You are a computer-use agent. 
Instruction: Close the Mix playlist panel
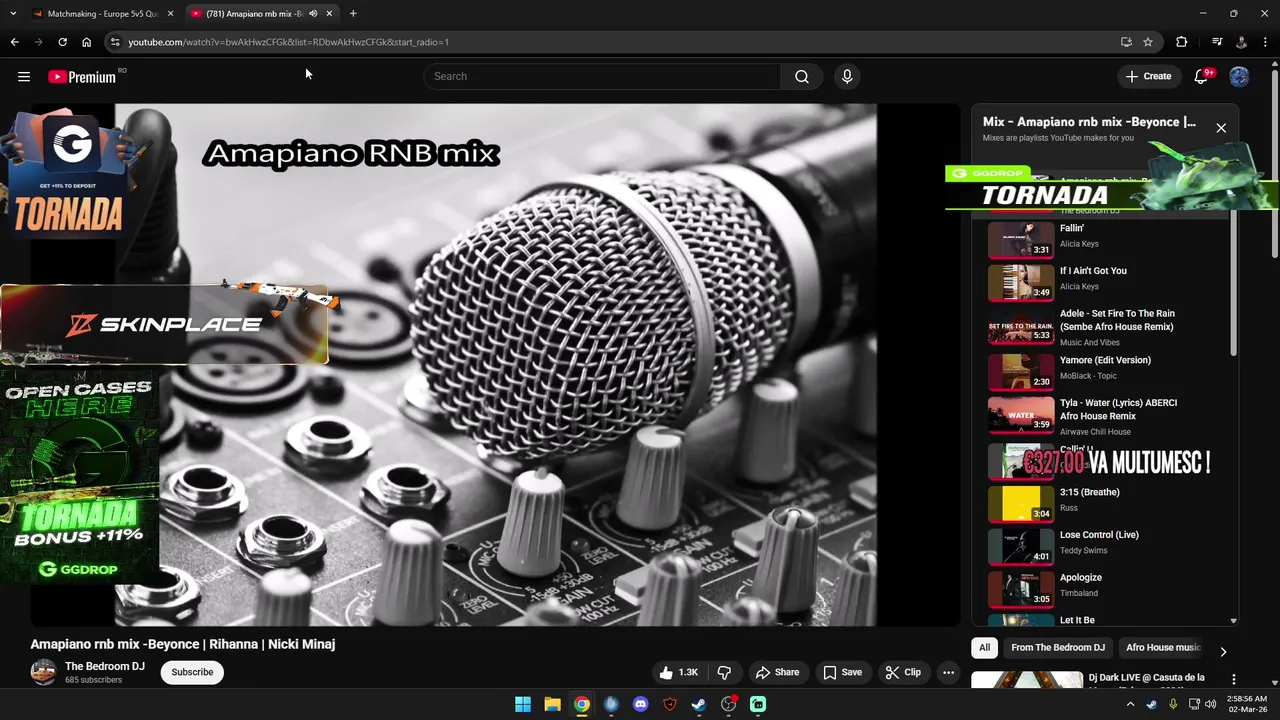[1221, 128]
